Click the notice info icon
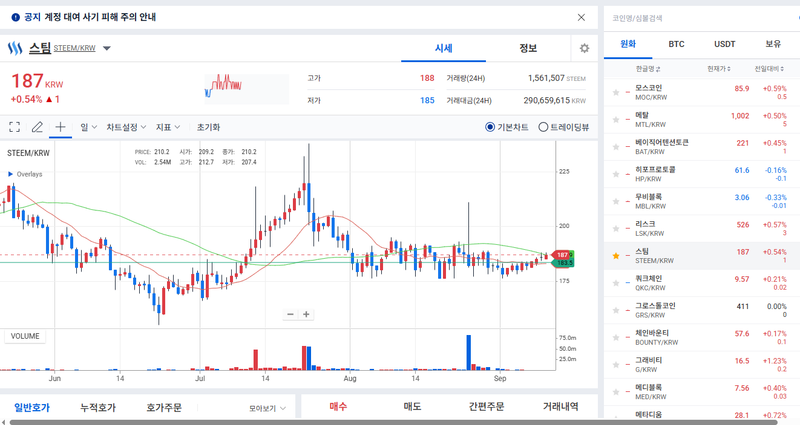 [x=15, y=17]
